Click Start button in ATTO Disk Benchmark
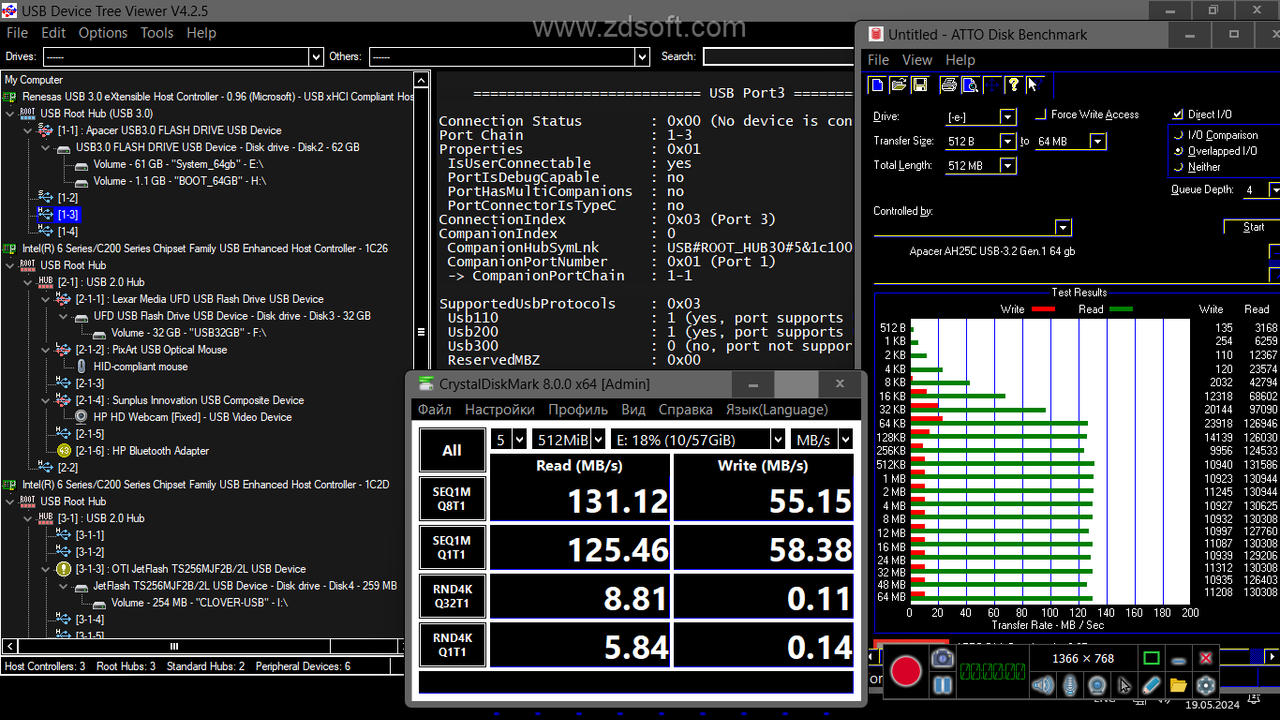1280x720 pixels. 1252,227
